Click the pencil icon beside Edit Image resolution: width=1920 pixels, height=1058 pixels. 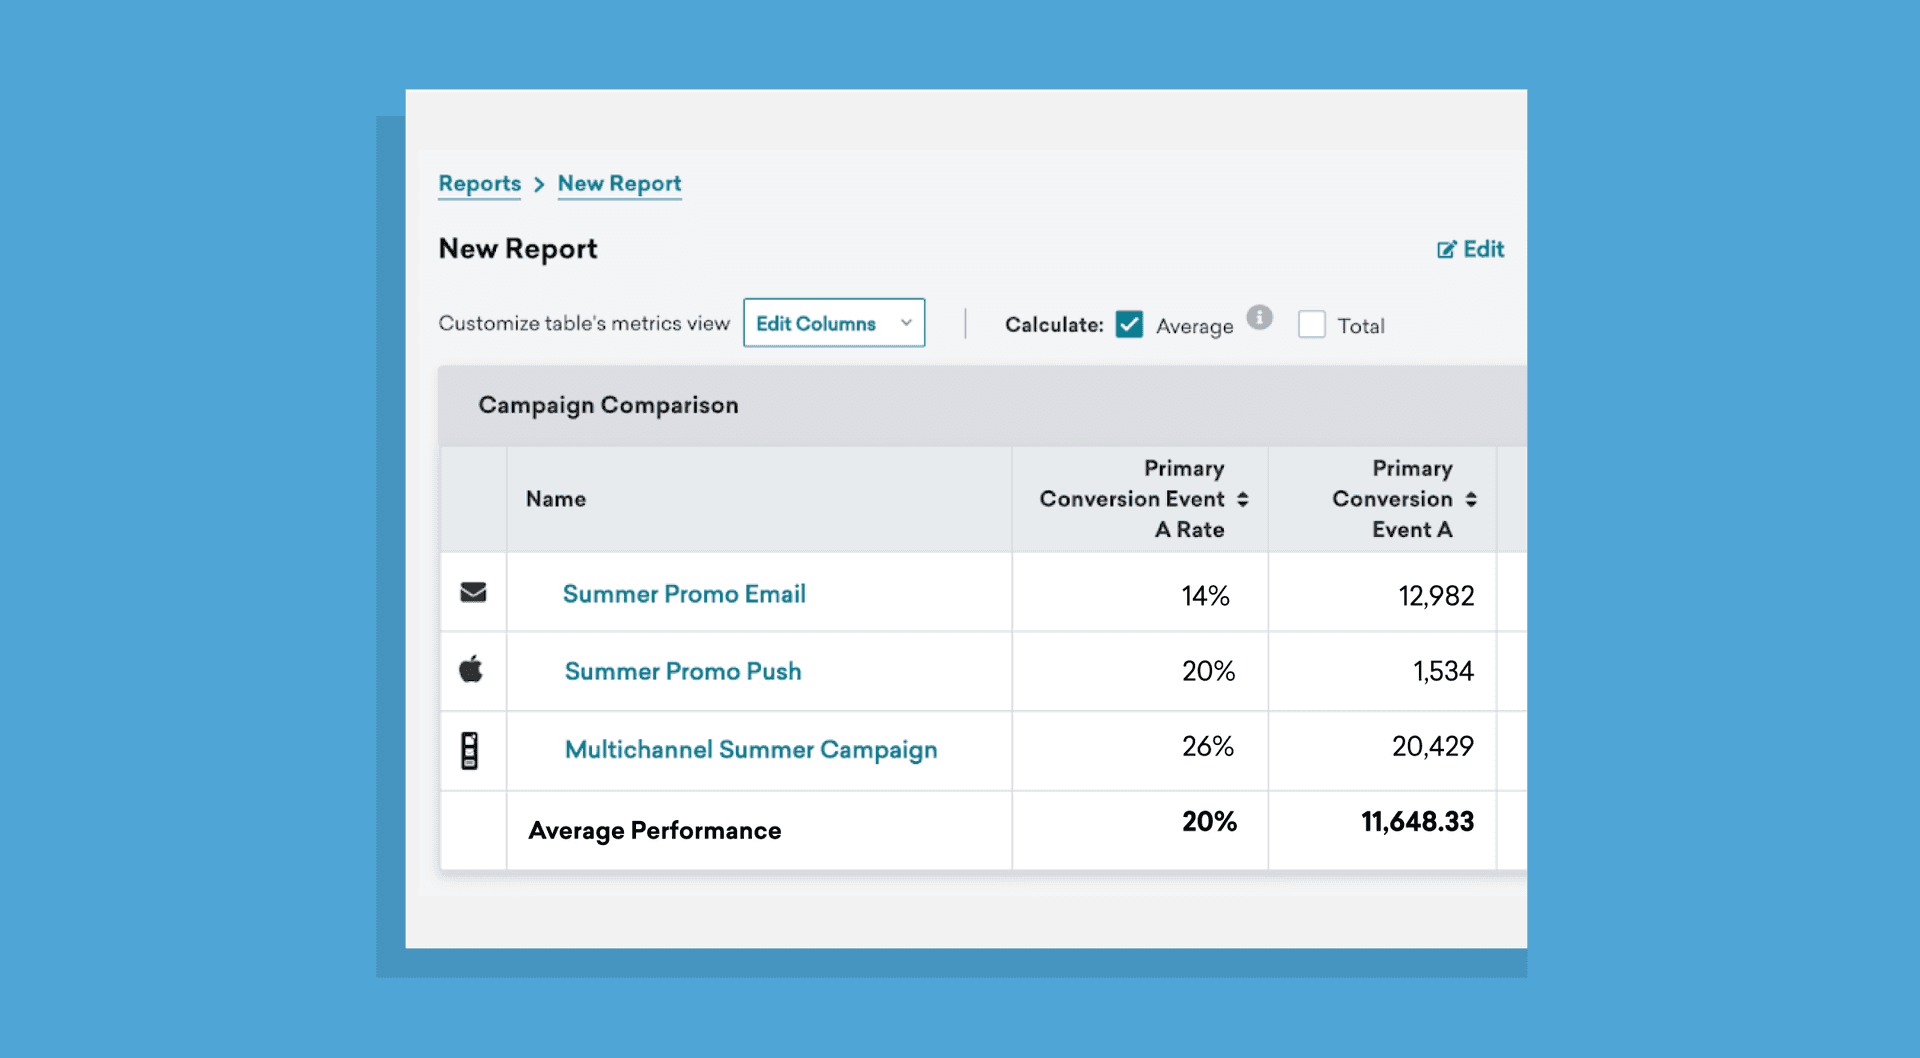click(1446, 249)
